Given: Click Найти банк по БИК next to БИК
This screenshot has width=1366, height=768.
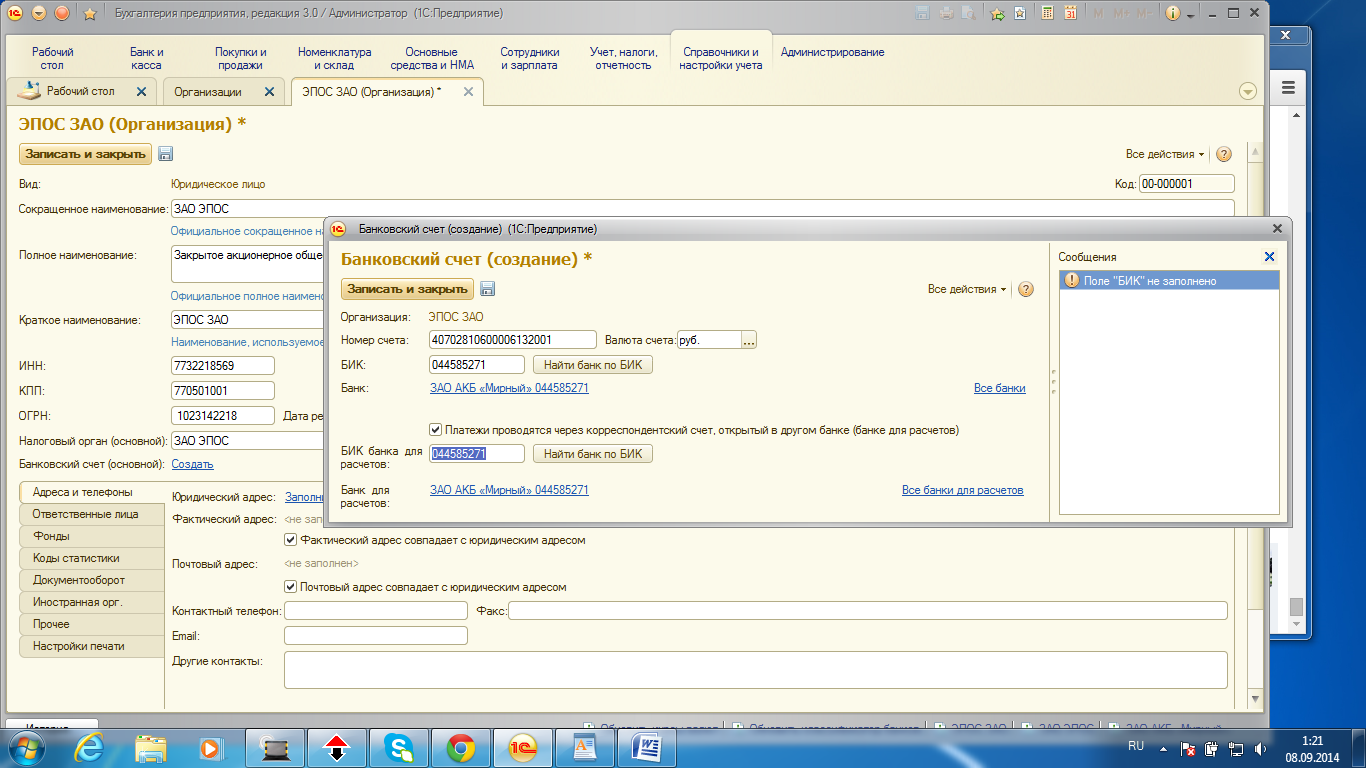Looking at the screenshot, I should coord(593,365).
